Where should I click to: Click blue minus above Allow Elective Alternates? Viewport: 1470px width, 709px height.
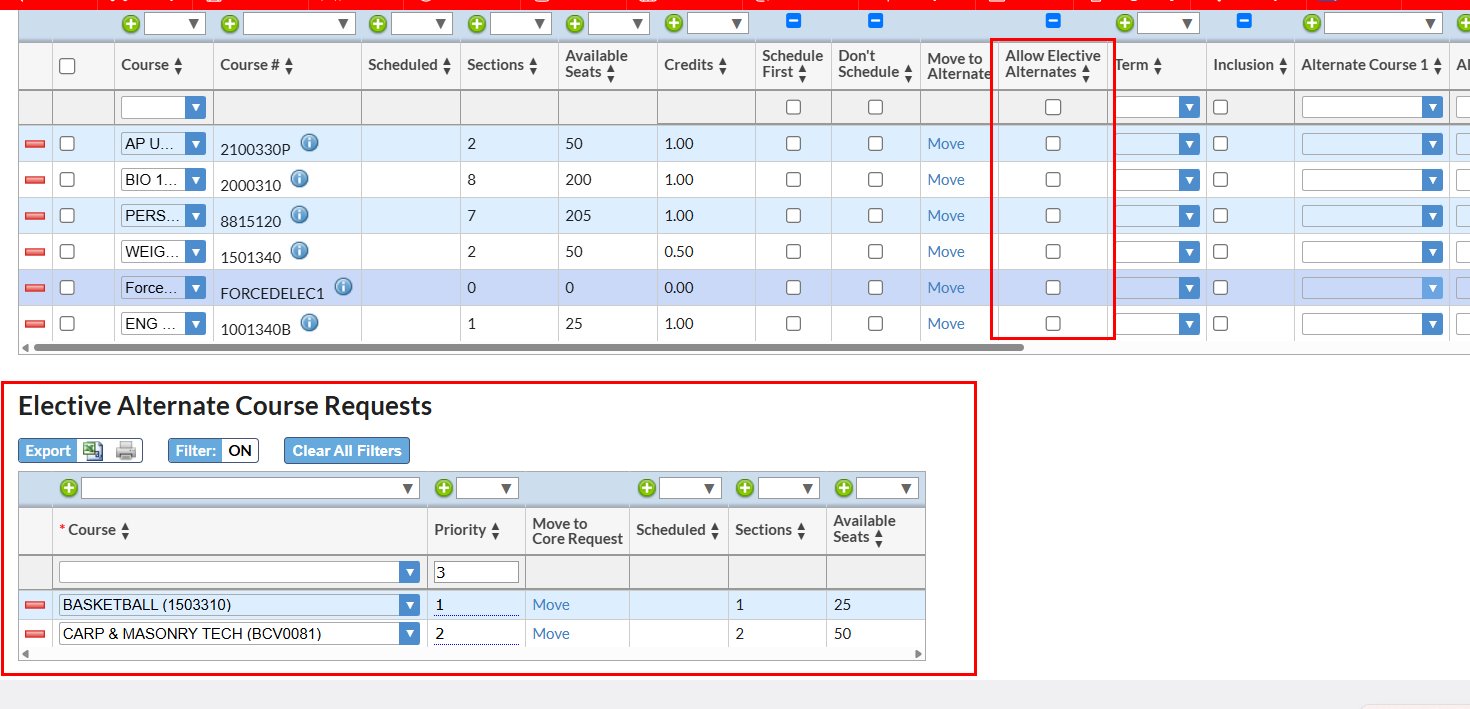pyautogui.click(x=1053, y=20)
